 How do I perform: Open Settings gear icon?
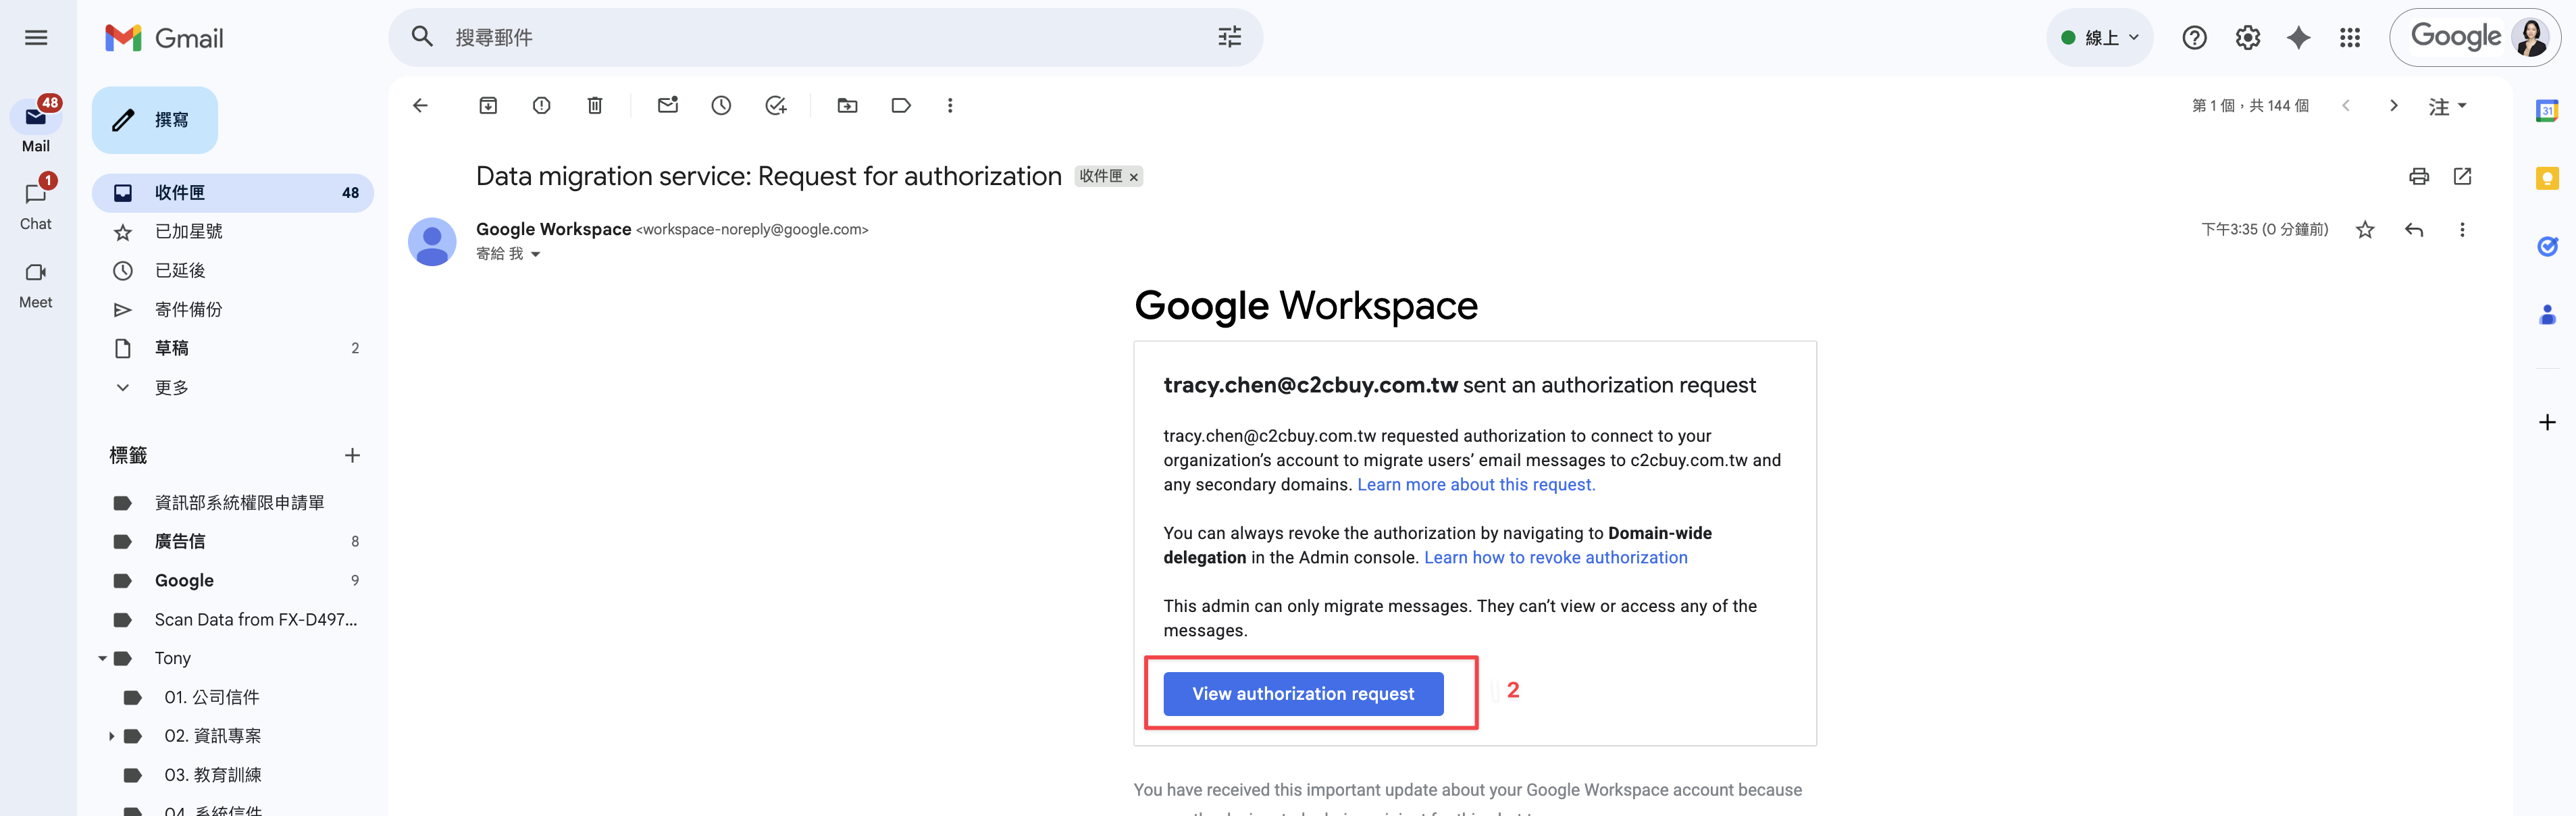coord(2247,38)
